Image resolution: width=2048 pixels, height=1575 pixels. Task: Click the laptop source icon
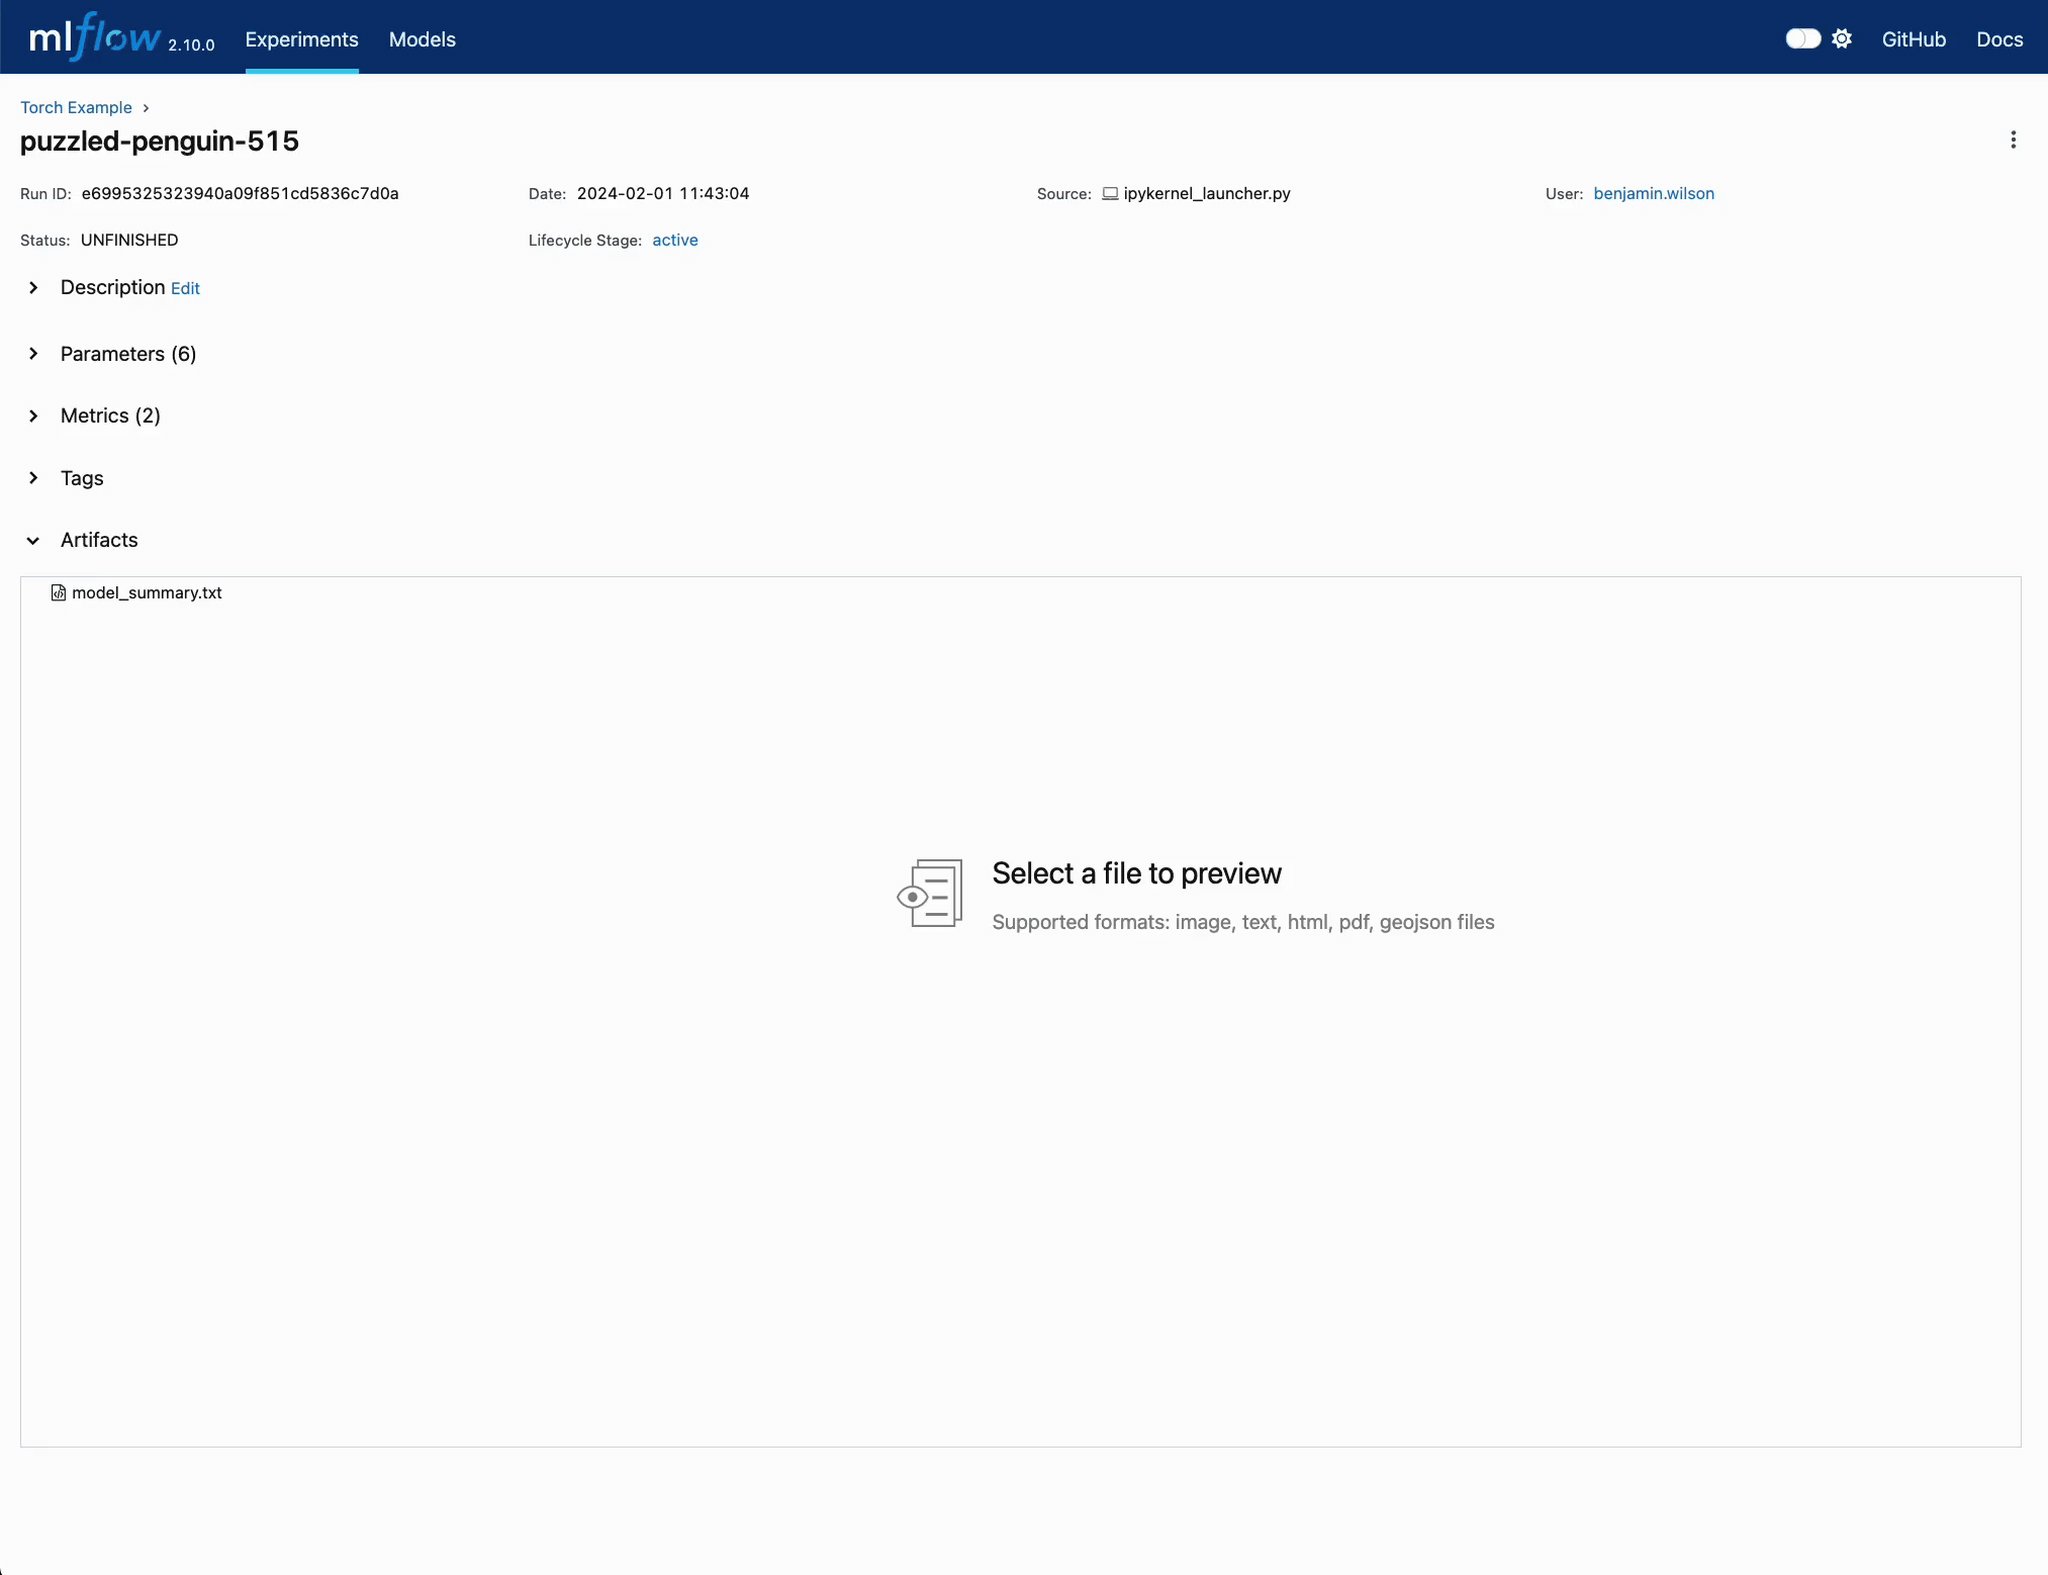1109,194
